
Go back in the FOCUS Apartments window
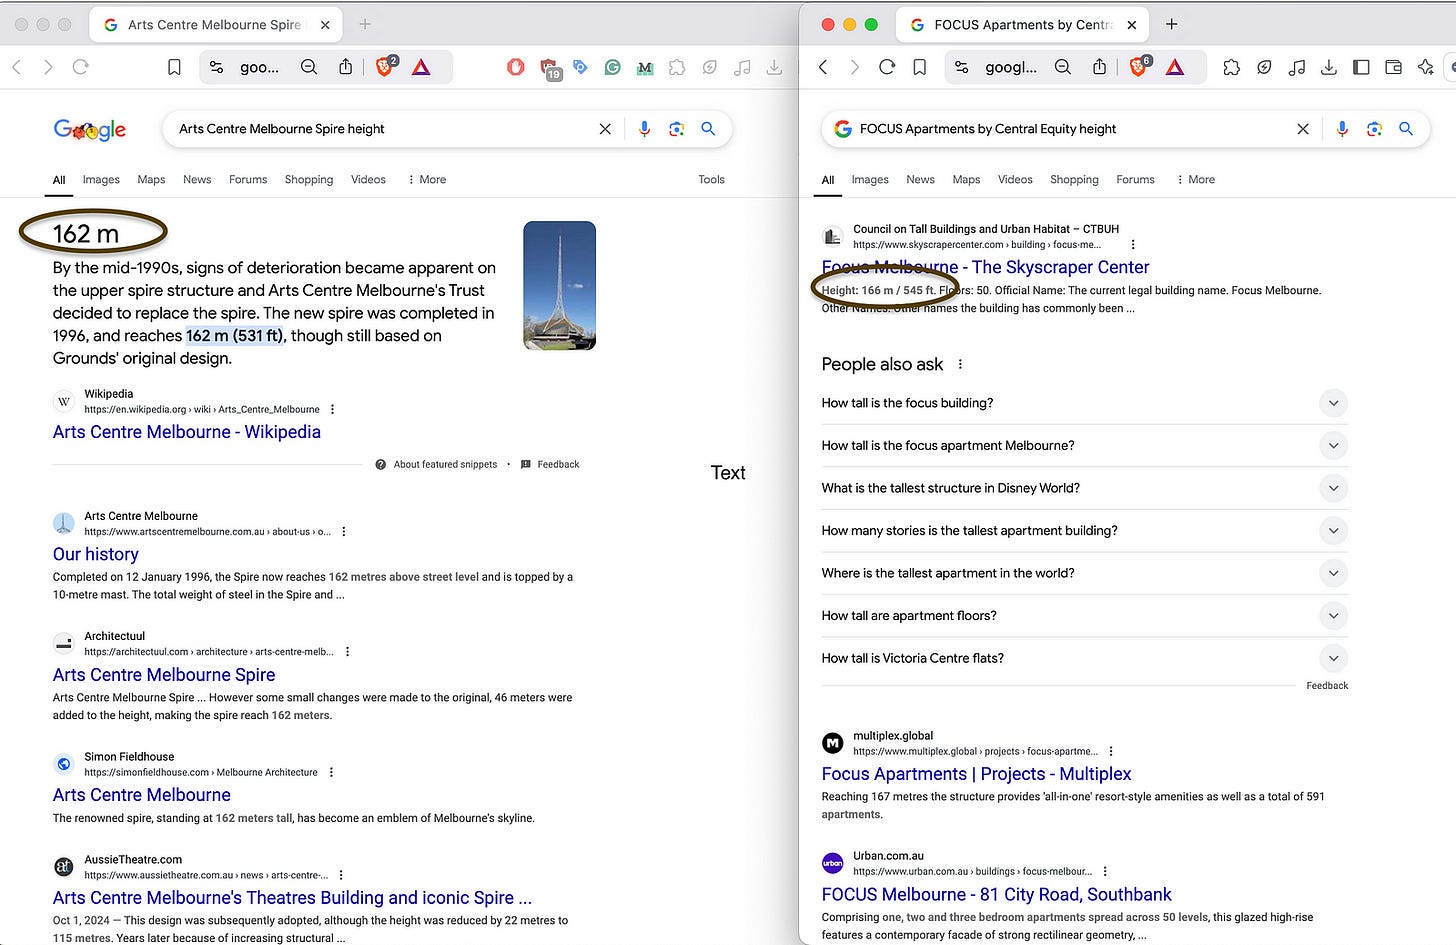823,67
